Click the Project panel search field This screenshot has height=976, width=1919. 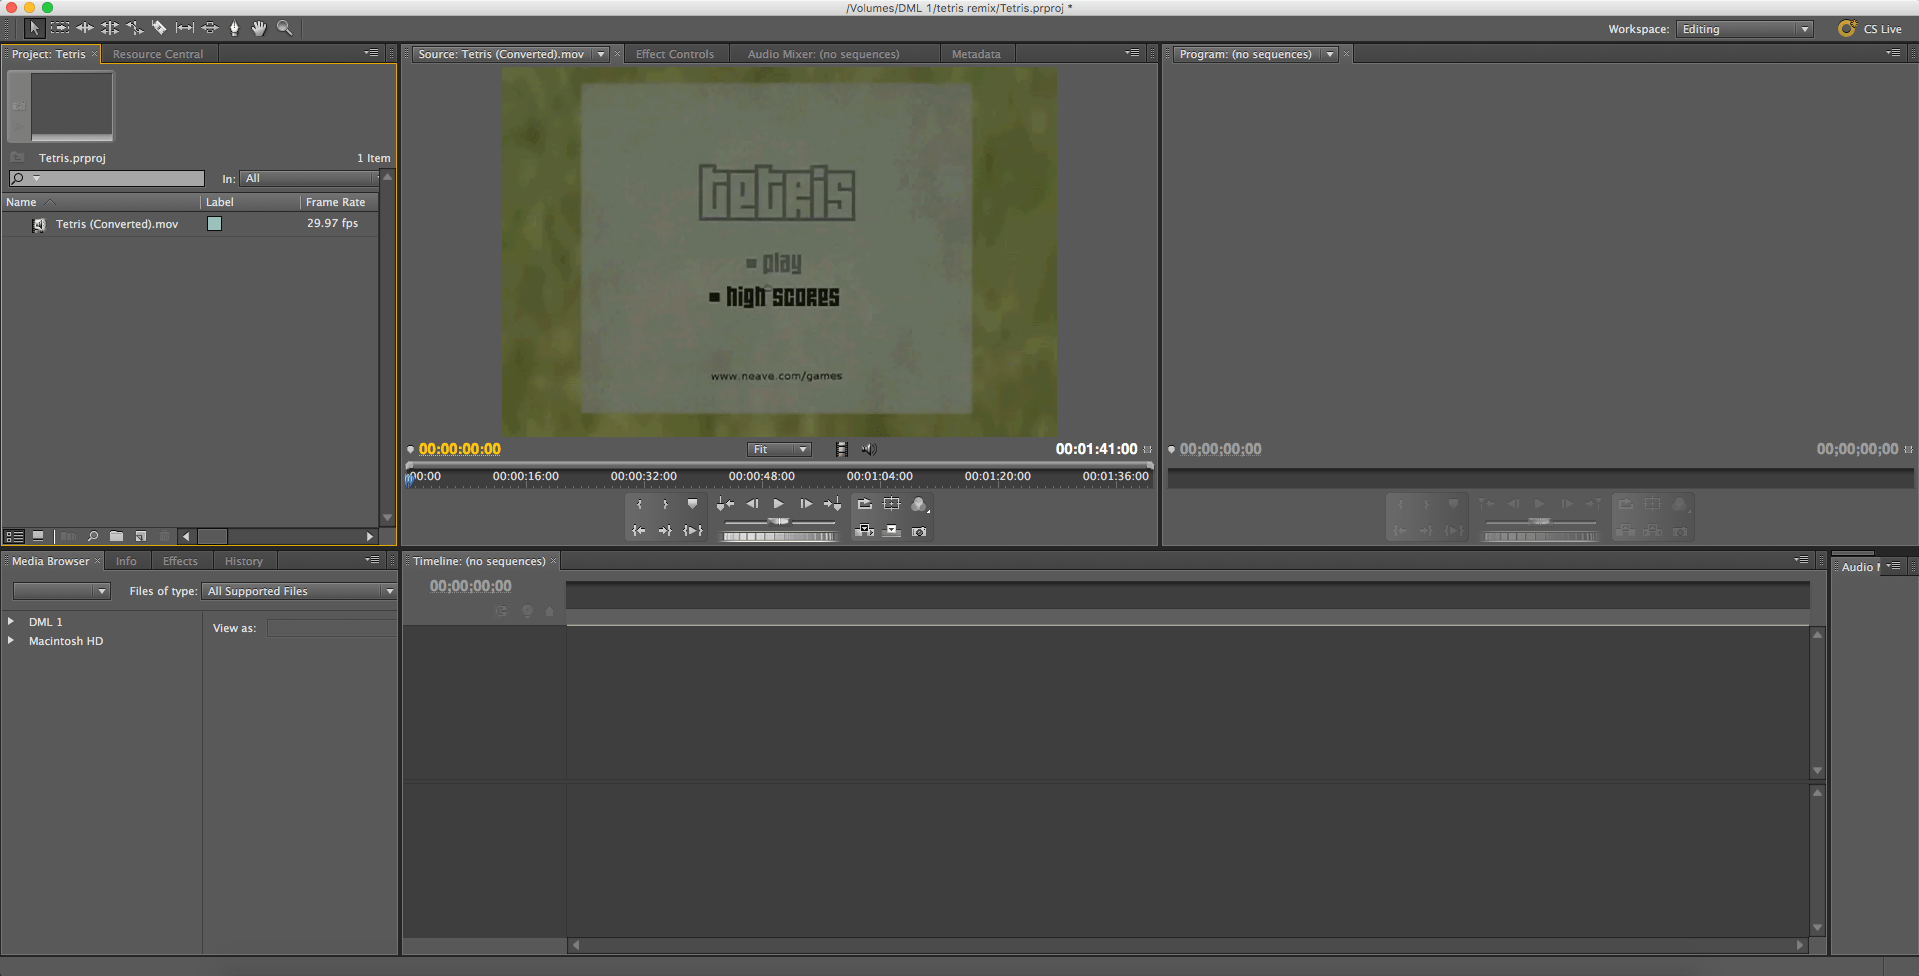[107, 179]
